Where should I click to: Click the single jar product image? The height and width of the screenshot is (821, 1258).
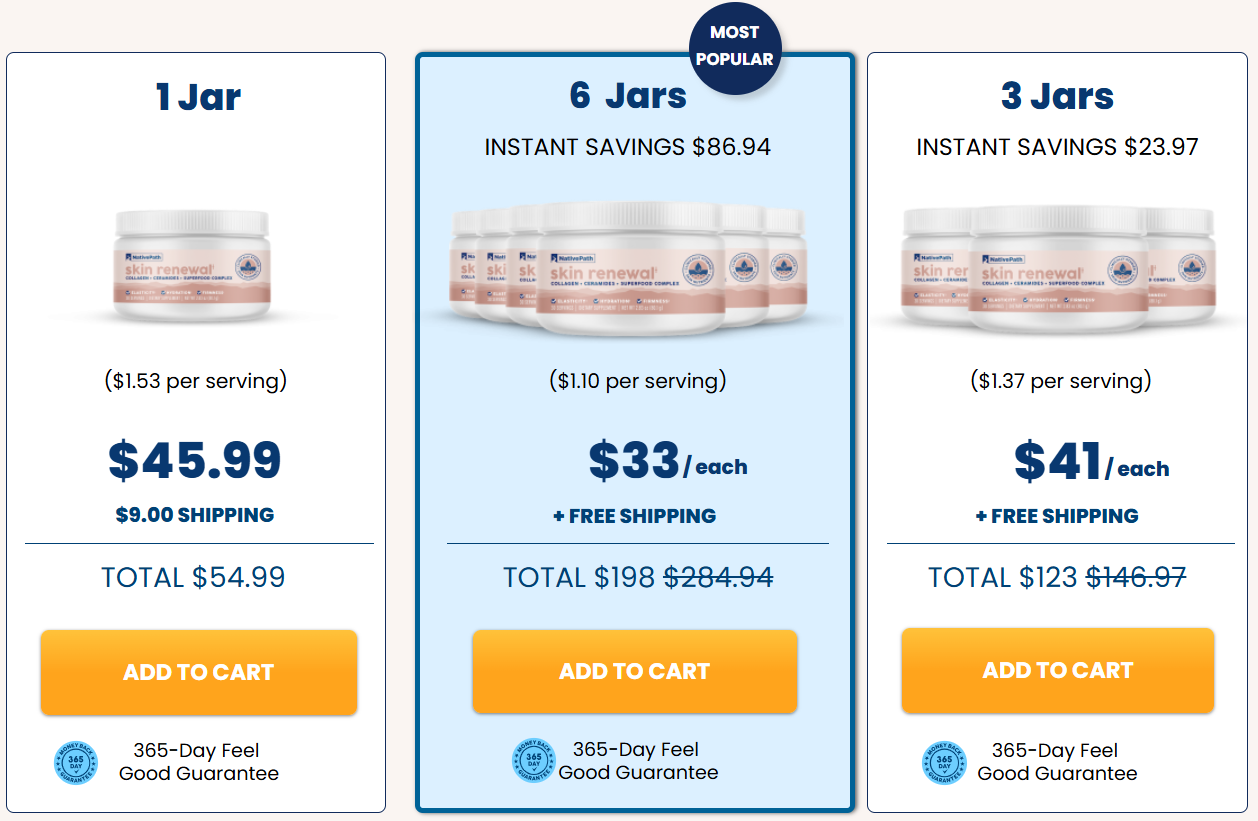[192, 265]
